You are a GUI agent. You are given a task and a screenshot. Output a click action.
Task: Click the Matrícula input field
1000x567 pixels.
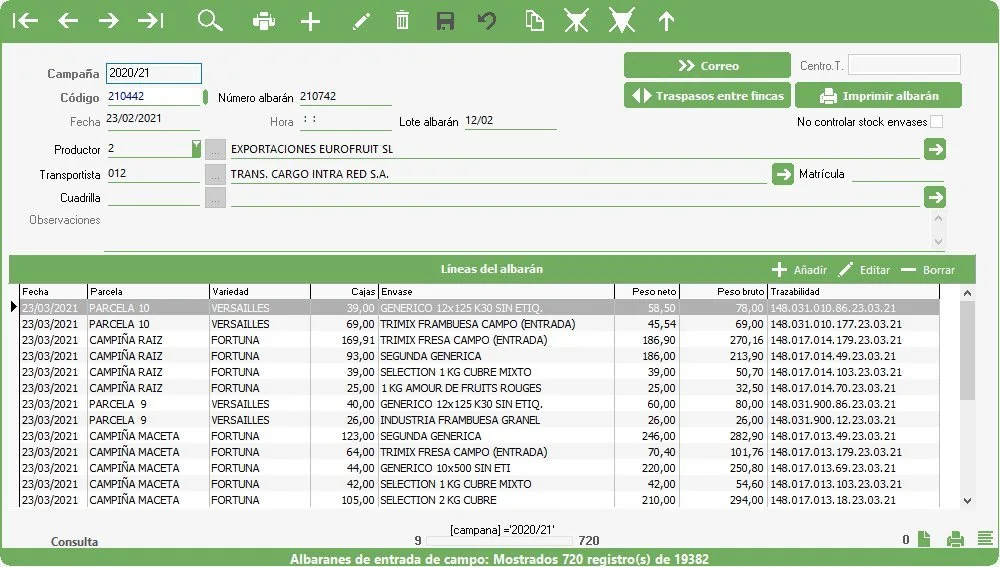(x=898, y=173)
